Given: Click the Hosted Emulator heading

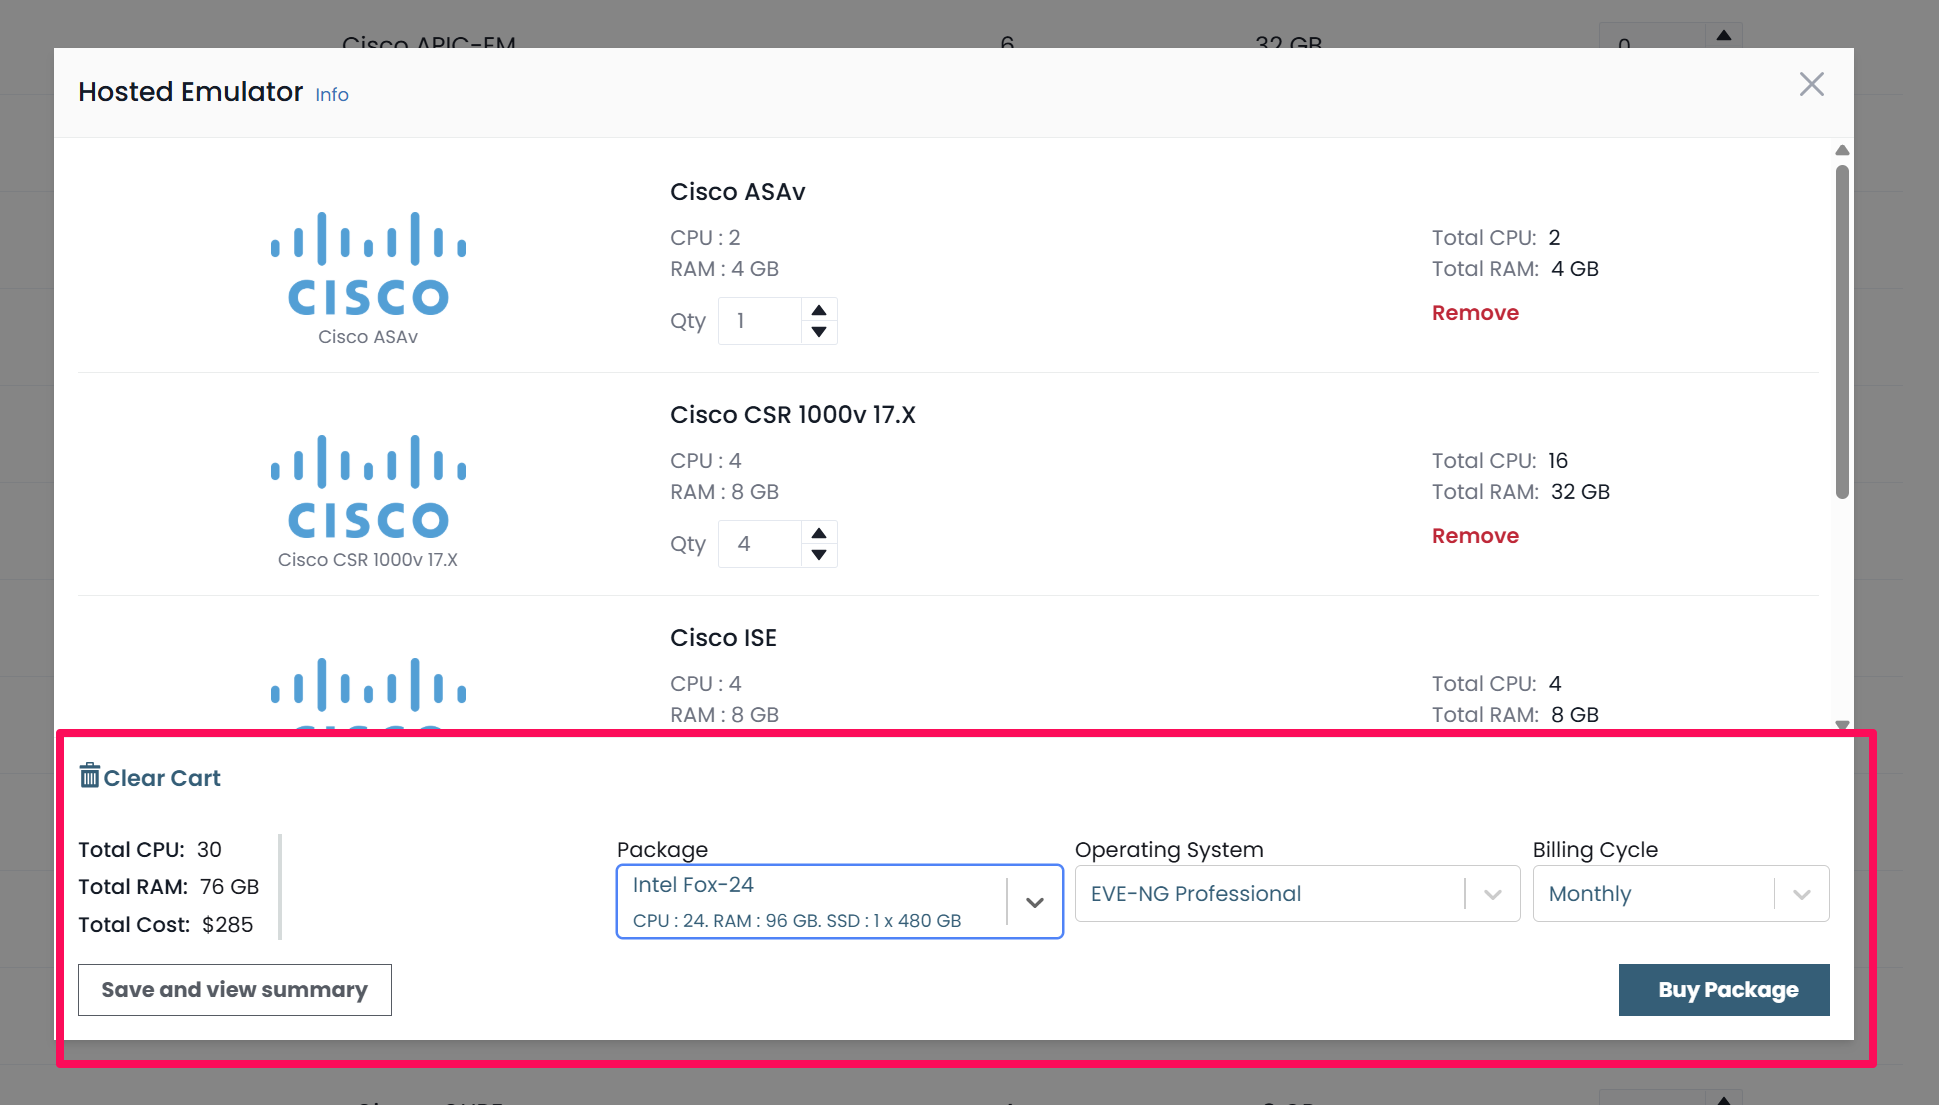Looking at the screenshot, I should click(190, 92).
